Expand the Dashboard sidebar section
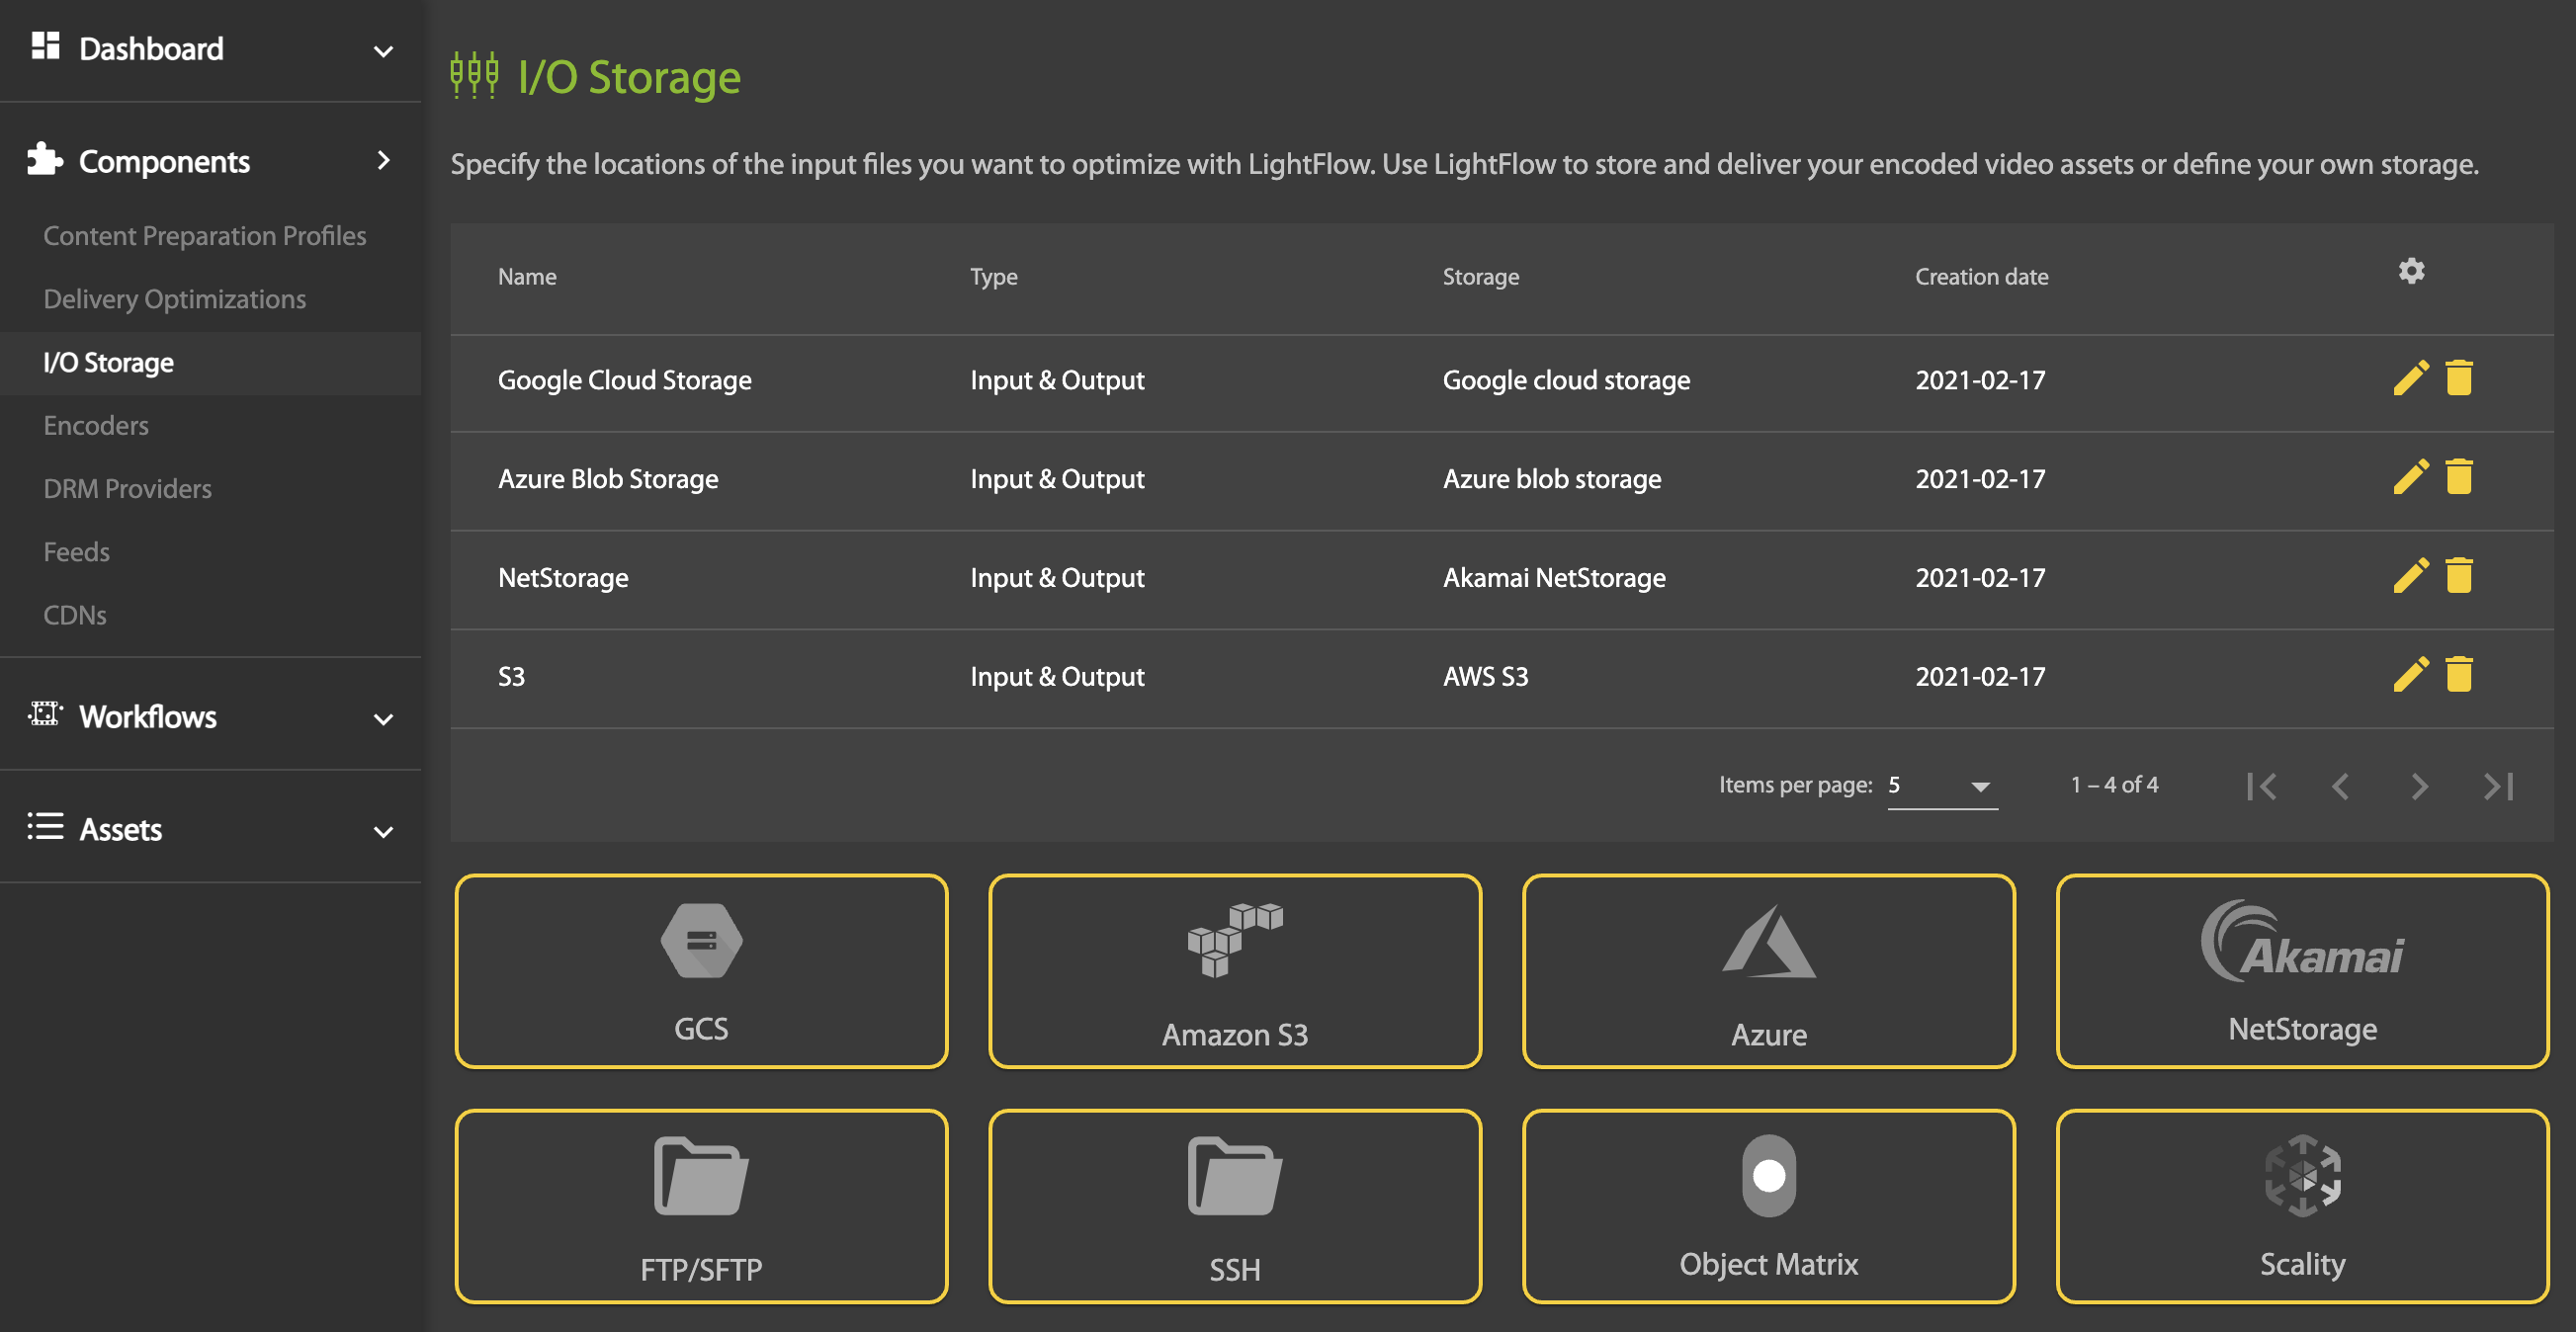The image size is (2576, 1332). coord(210,49)
